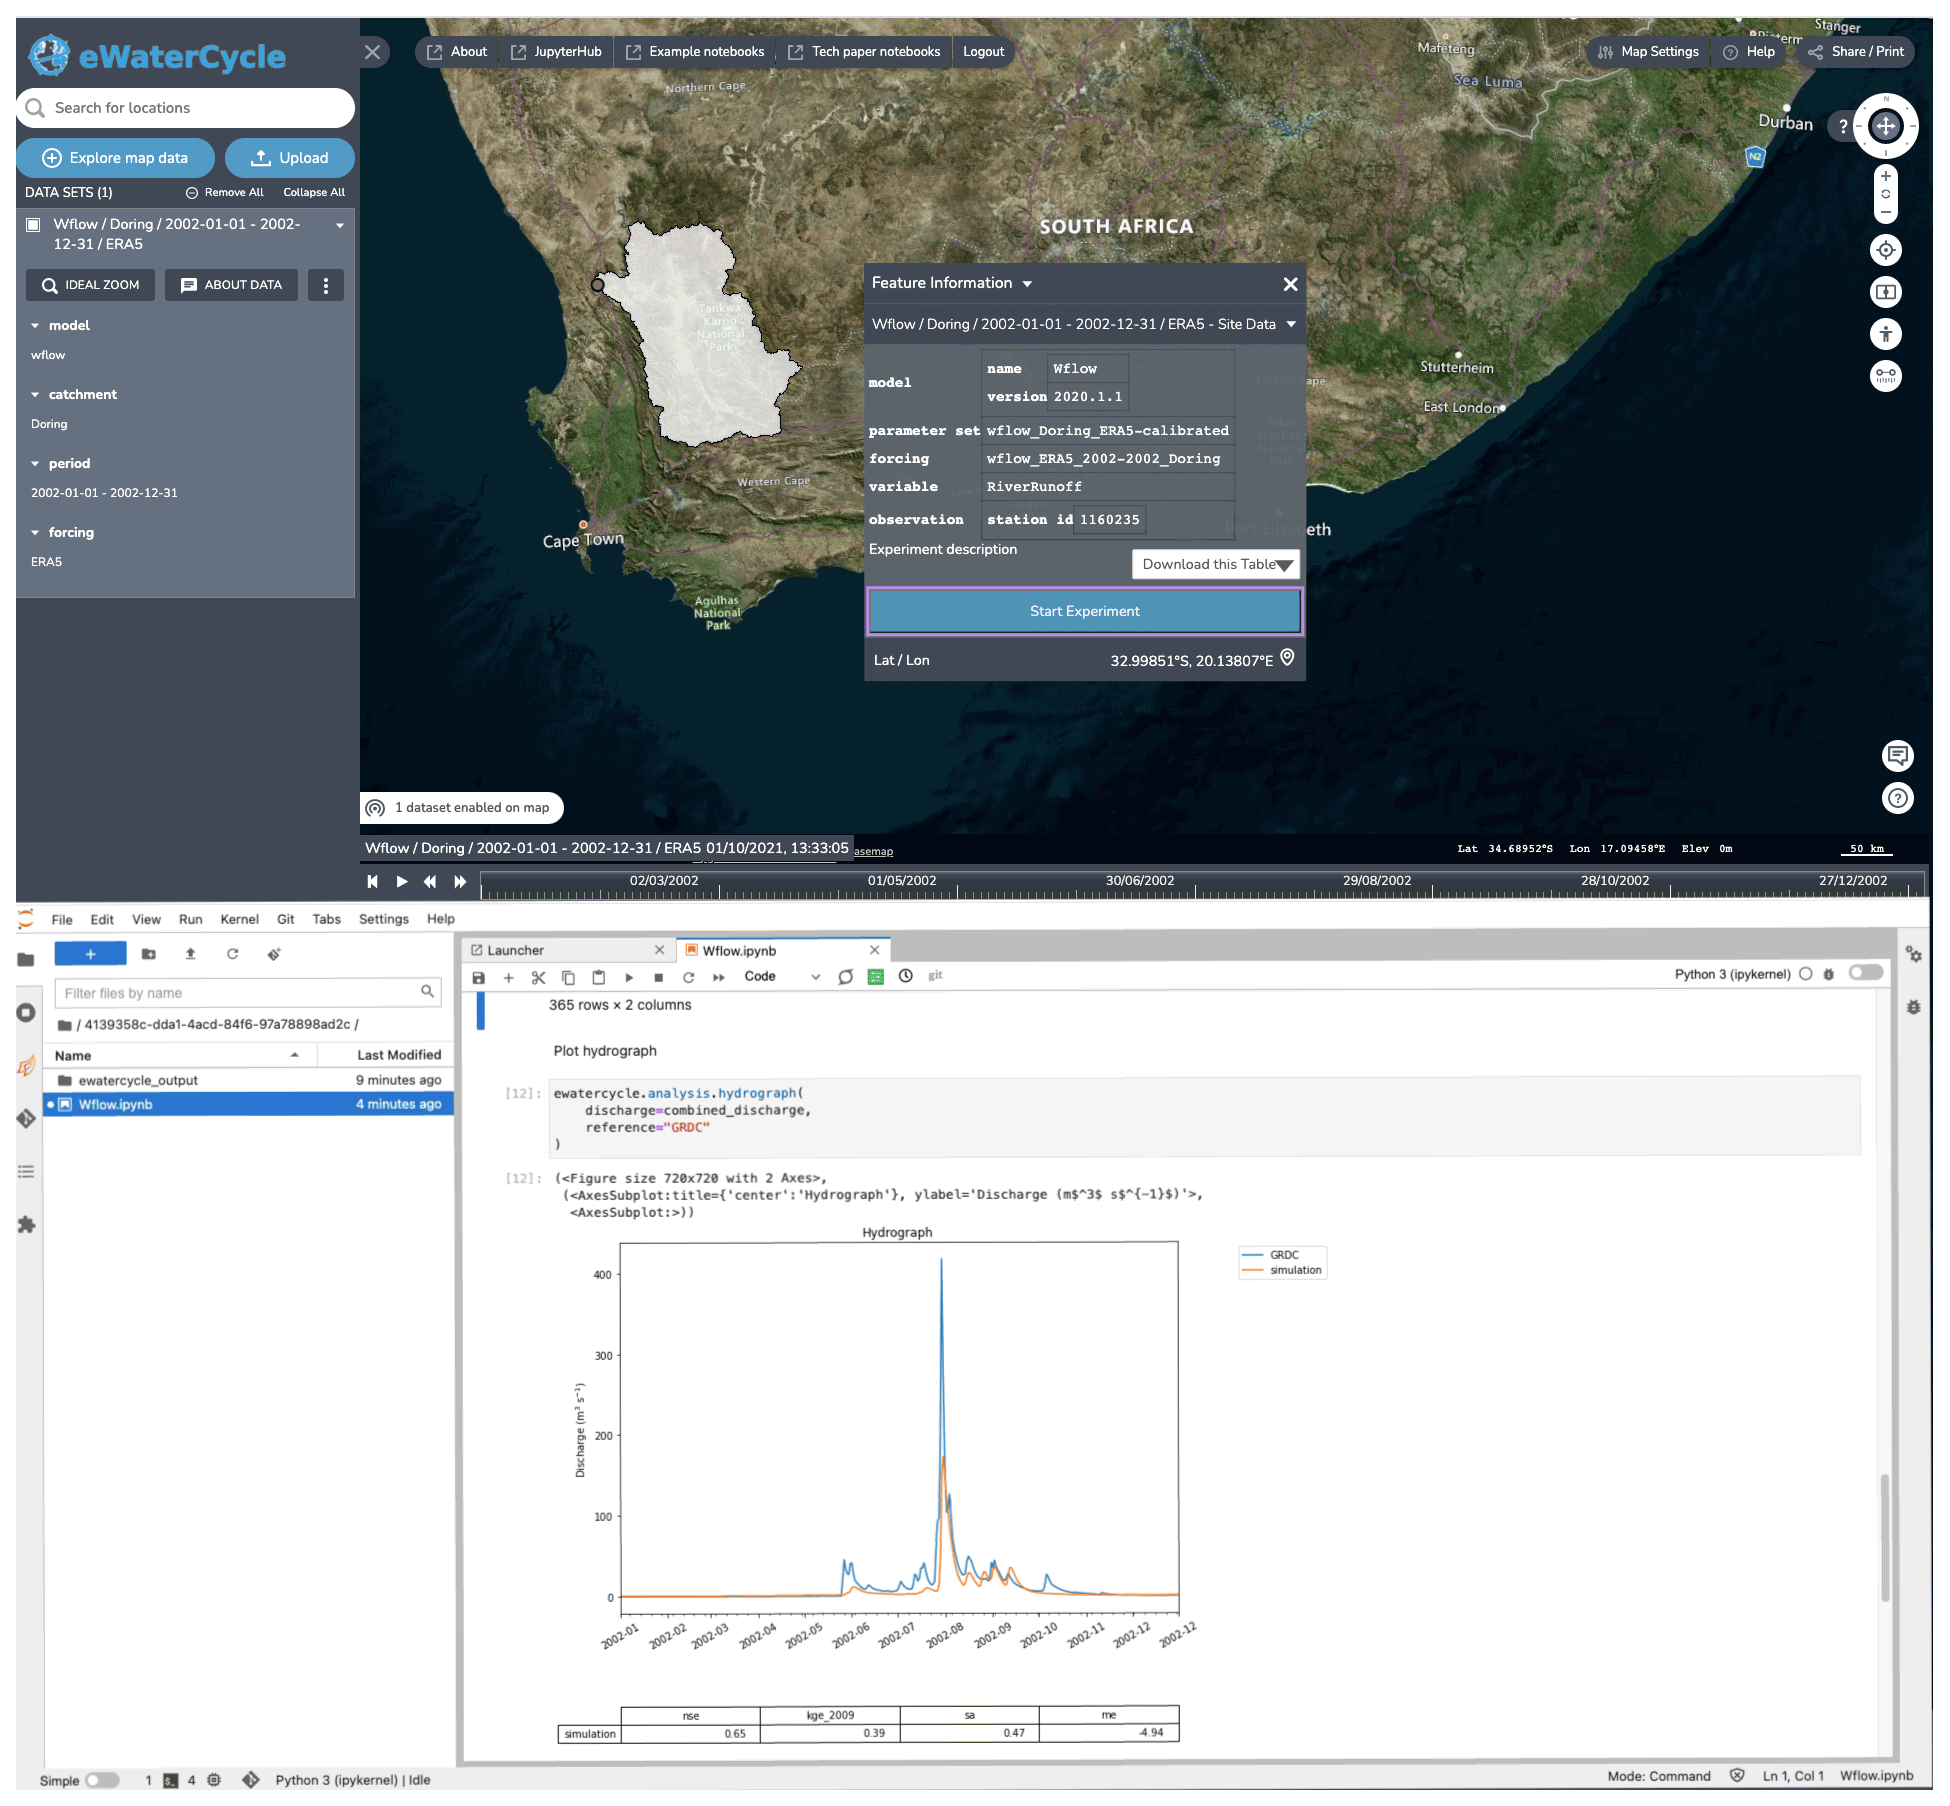
Task: Expand the Download this Table dropdown
Action: (1215, 564)
